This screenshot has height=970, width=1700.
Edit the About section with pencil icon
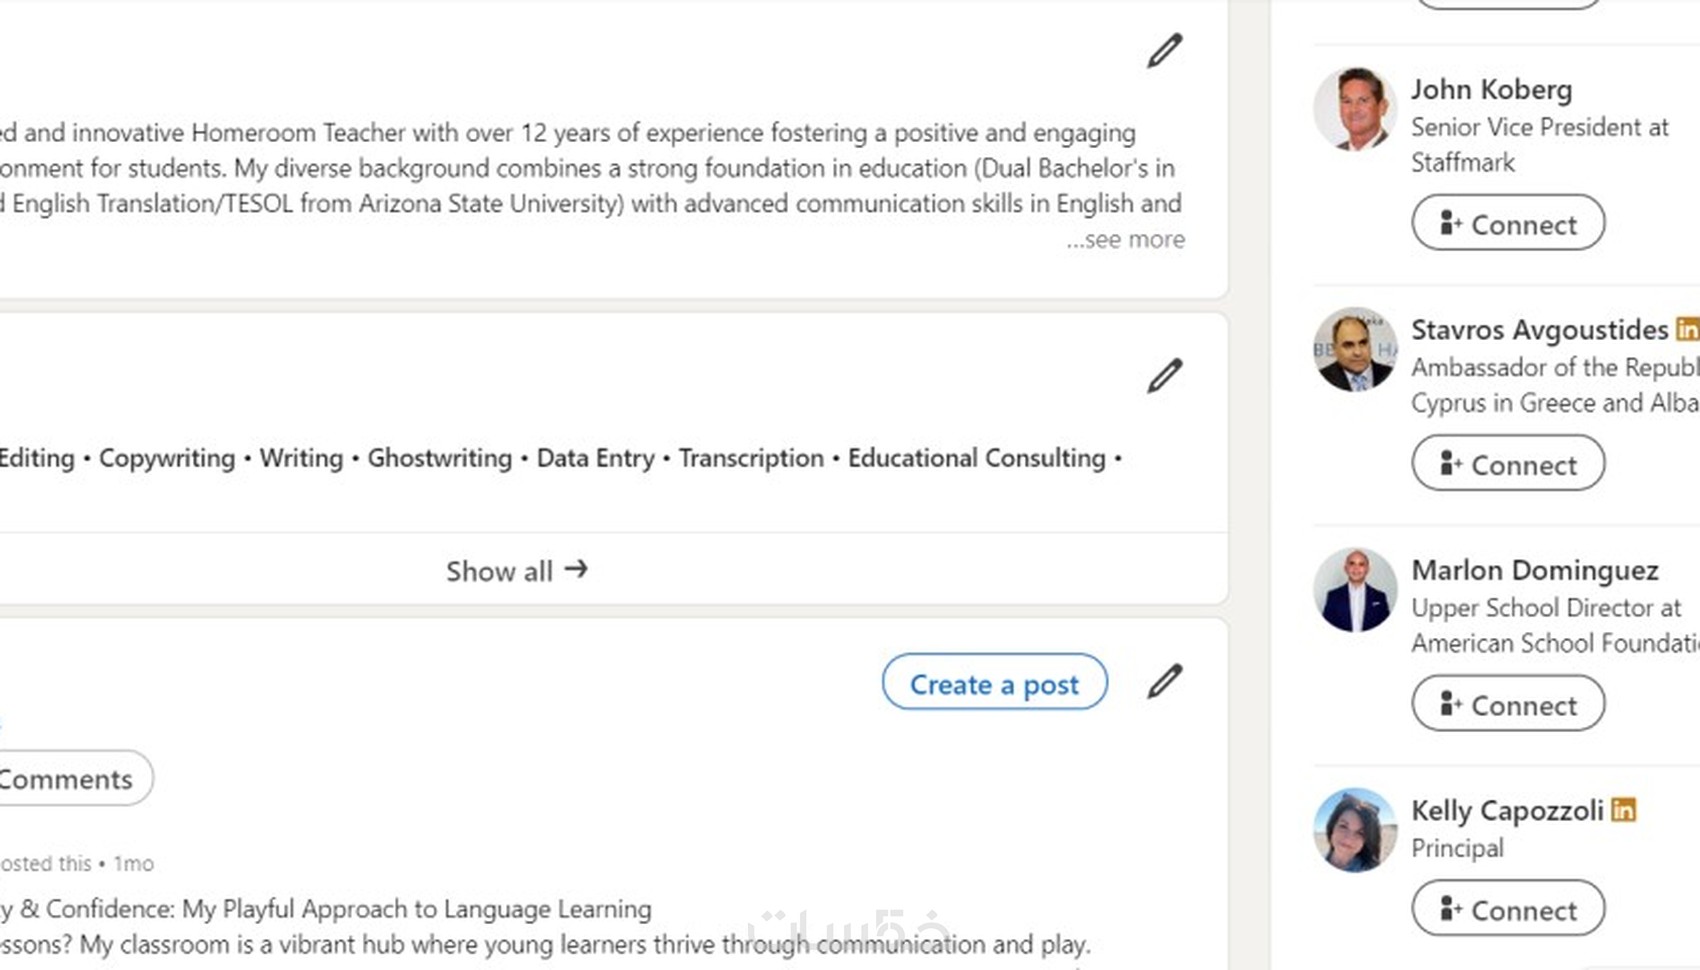tap(1165, 51)
